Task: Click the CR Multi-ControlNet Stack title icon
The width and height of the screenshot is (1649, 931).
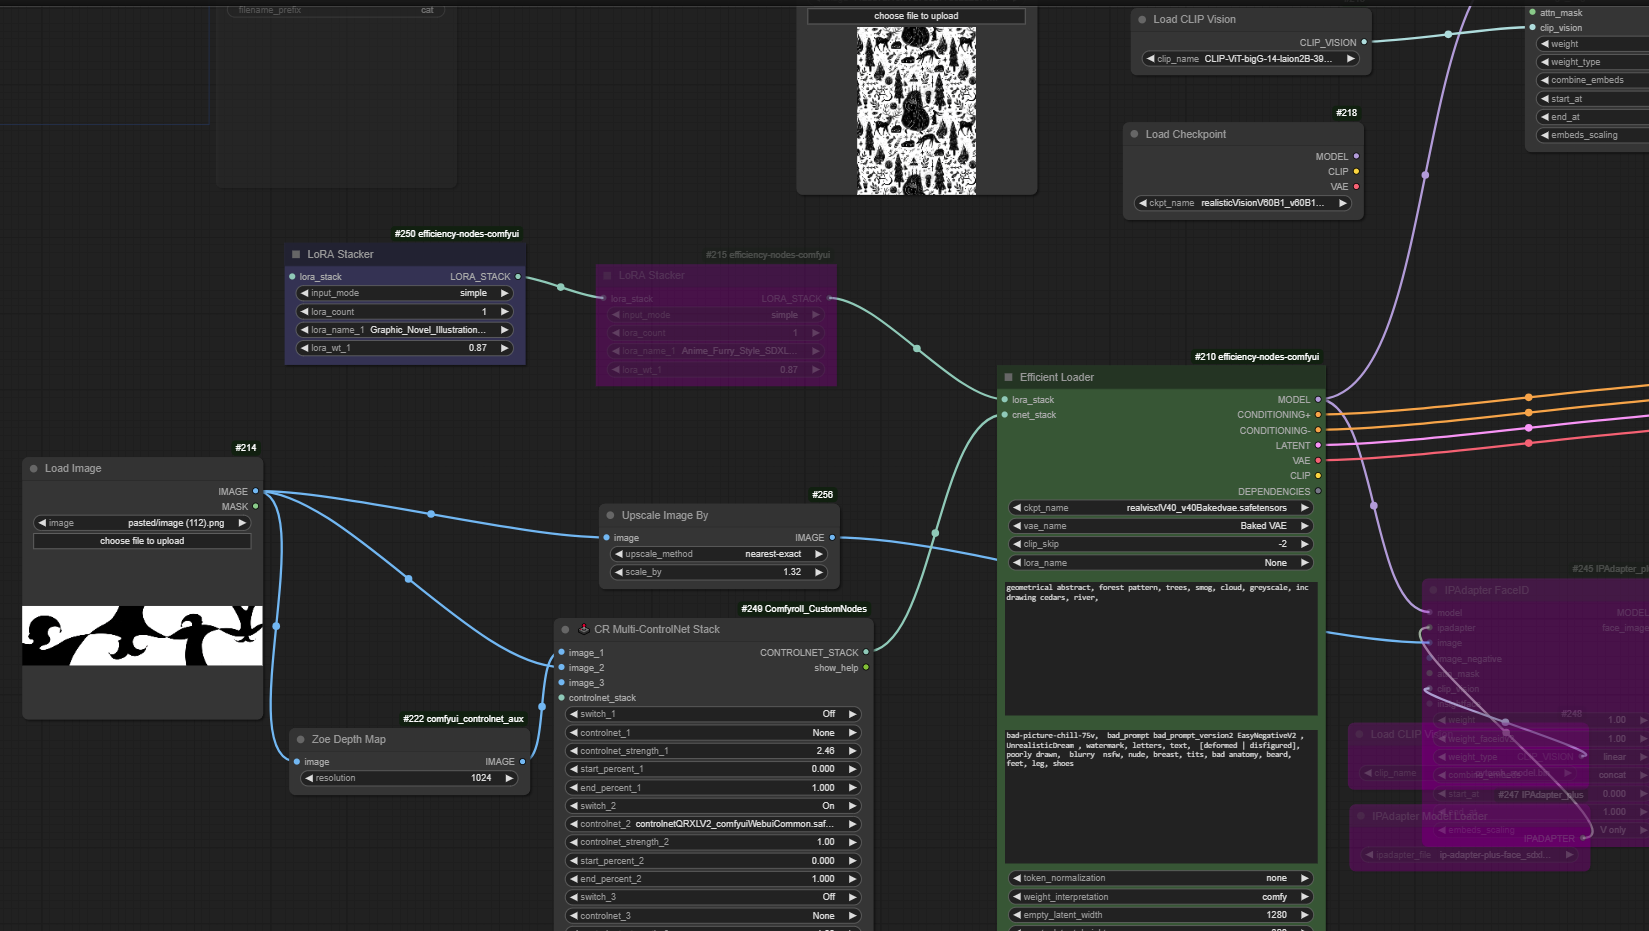Action: 584,630
